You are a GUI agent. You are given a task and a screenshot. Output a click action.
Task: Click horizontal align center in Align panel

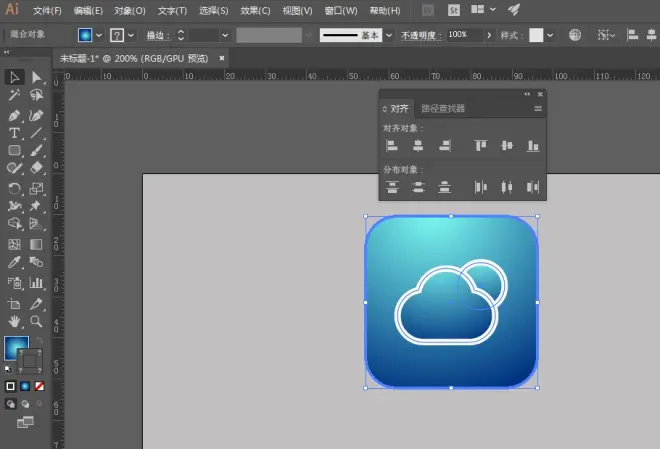click(418, 146)
